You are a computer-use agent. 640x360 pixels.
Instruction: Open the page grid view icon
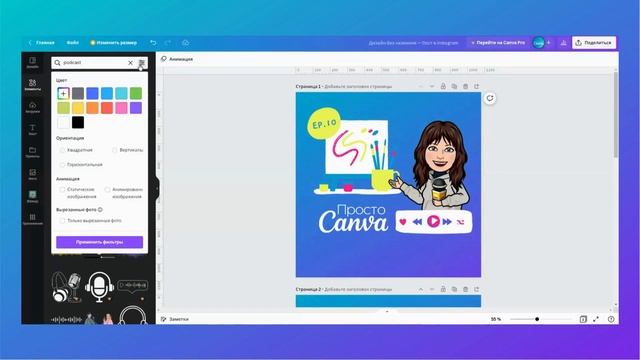pyautogui.click(x=583, y=319)
